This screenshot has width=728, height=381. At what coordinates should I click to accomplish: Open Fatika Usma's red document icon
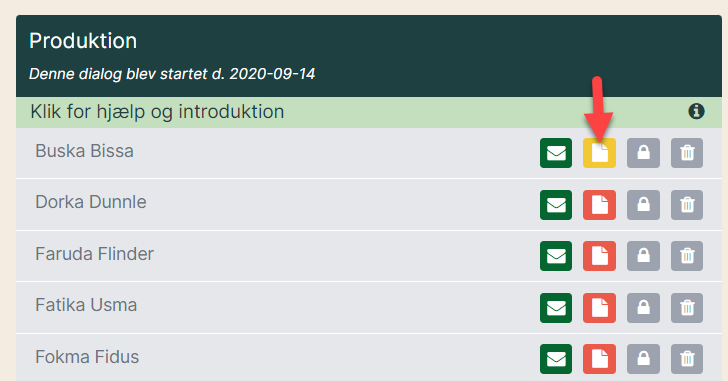click(x=599, y=308)
